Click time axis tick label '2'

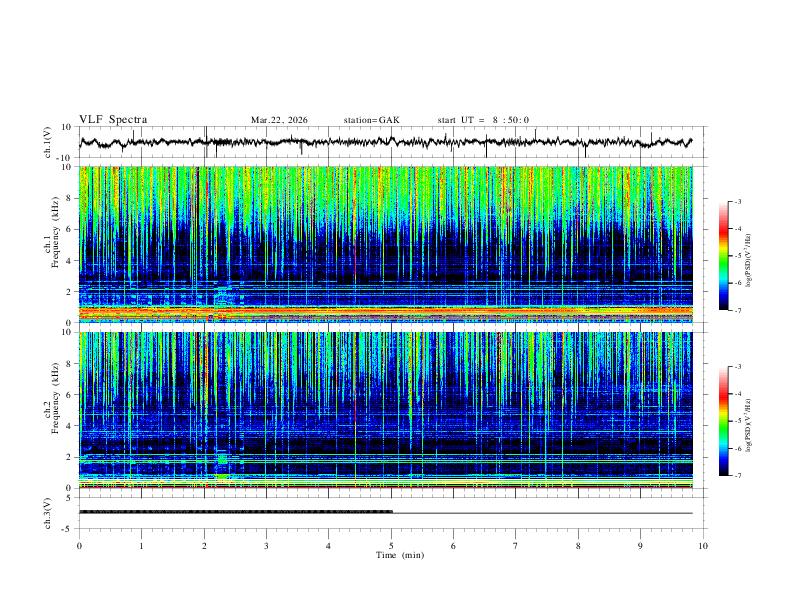coord(204,546)
